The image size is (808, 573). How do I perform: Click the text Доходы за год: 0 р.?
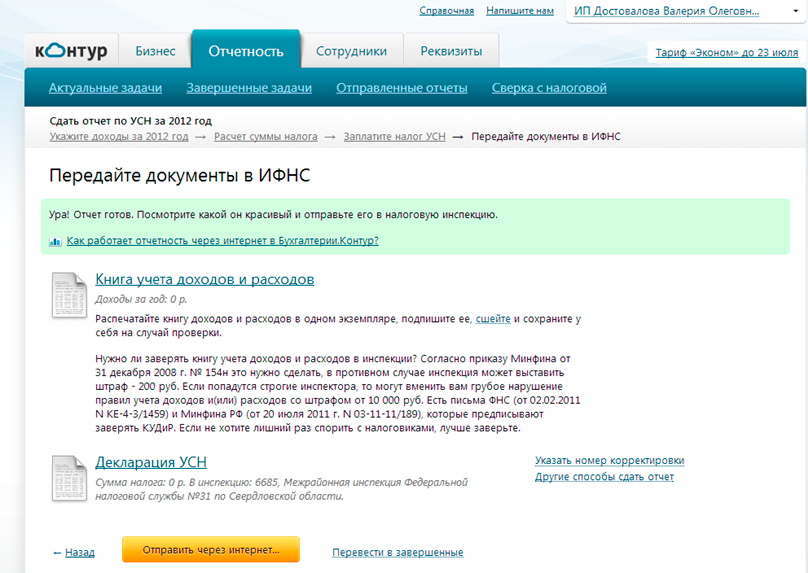click(x=141, y=299)
